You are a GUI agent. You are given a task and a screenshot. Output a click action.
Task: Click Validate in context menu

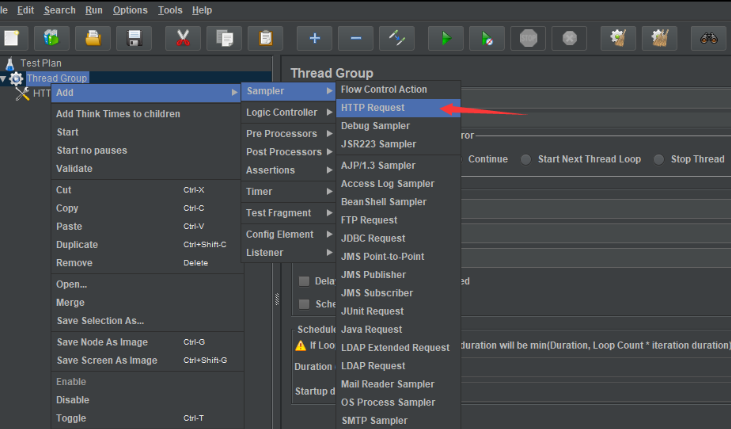tap(146, 169)
